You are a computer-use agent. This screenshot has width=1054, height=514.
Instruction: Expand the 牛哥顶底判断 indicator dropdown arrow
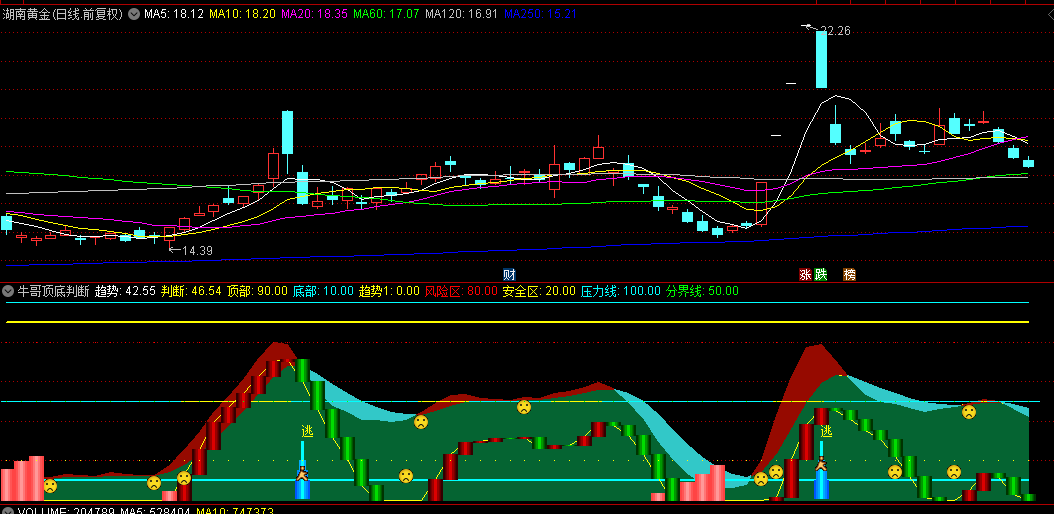[8, 291]
